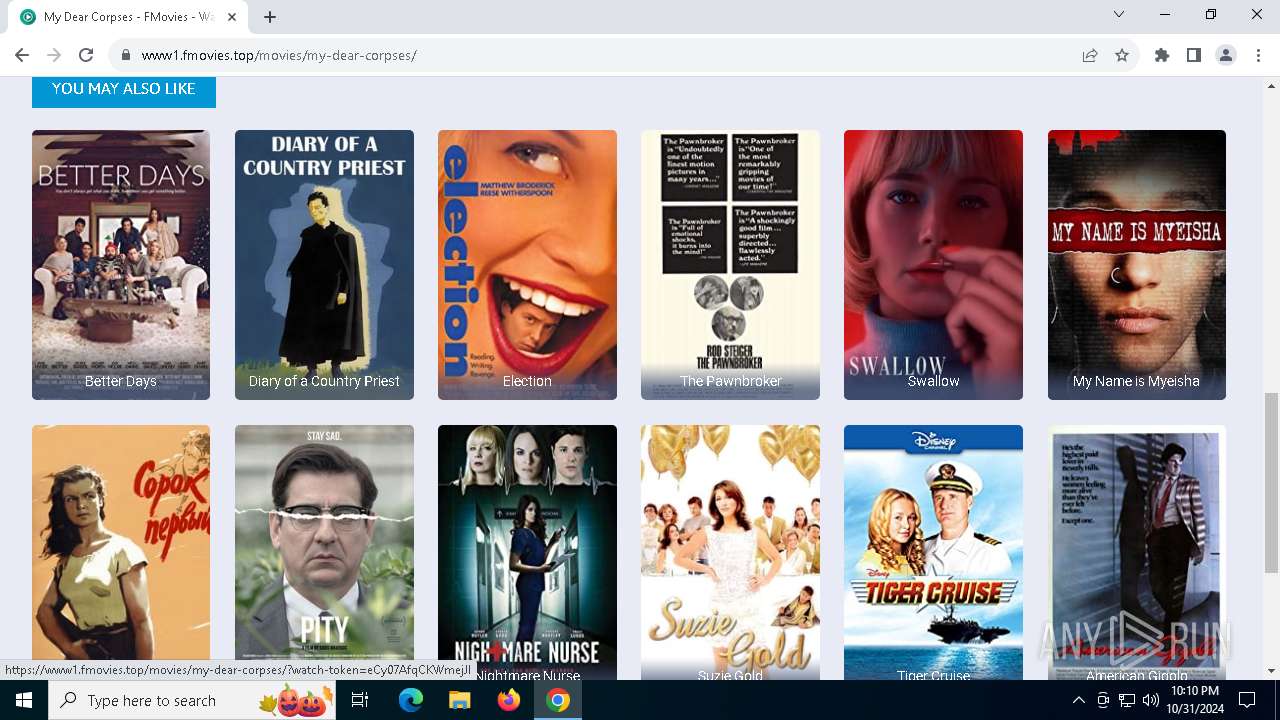Open the taskbar clock and date

point(1194,700)
